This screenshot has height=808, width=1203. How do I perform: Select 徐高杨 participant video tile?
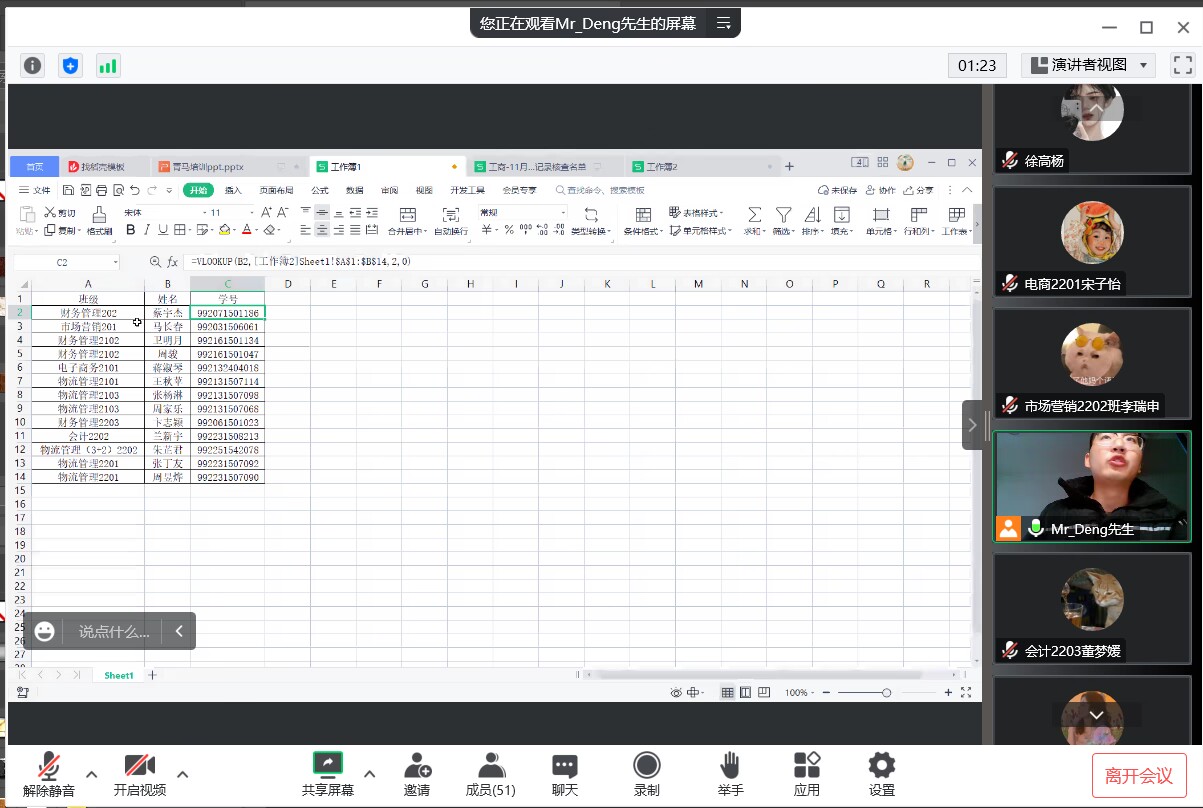coord(1092,129)
